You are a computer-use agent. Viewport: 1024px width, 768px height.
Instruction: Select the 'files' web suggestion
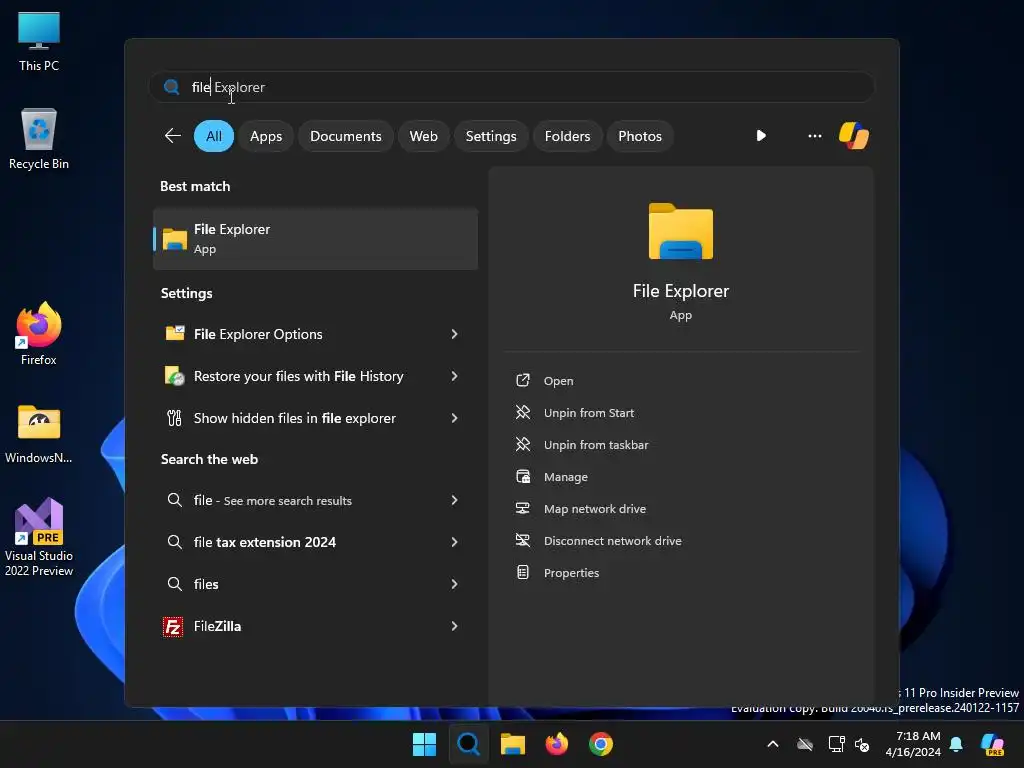click(315, 584)
